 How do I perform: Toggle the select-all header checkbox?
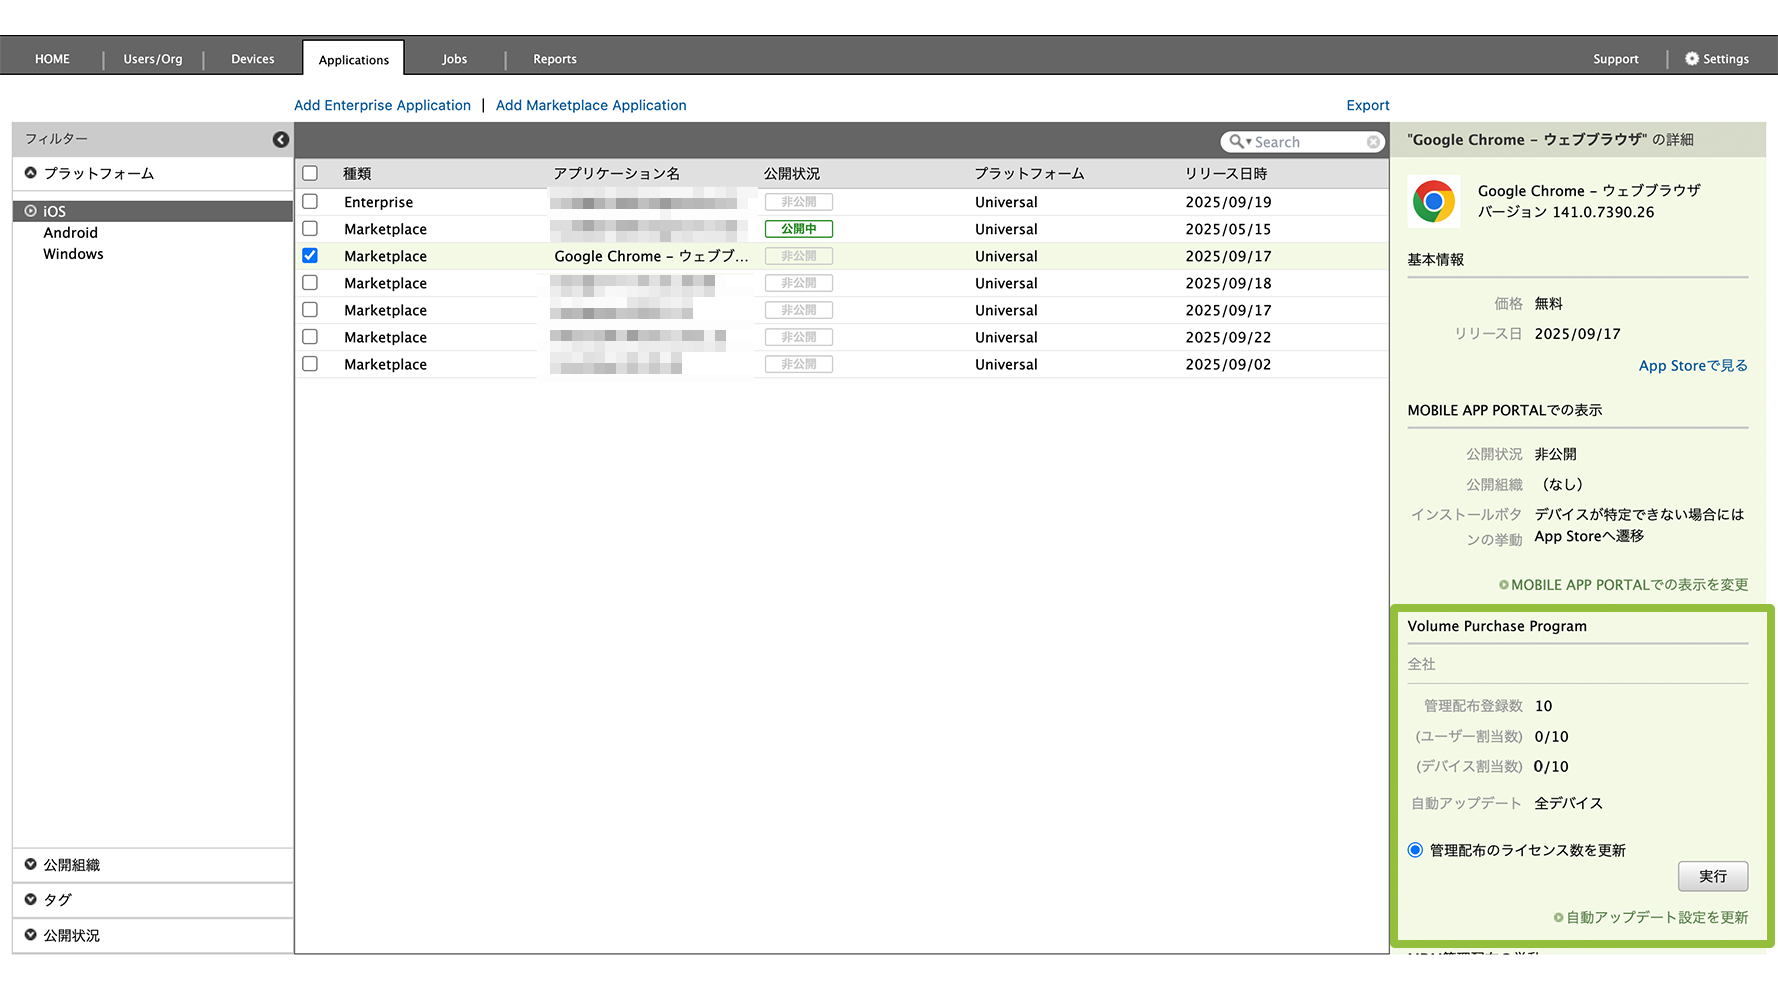point(310,173)
